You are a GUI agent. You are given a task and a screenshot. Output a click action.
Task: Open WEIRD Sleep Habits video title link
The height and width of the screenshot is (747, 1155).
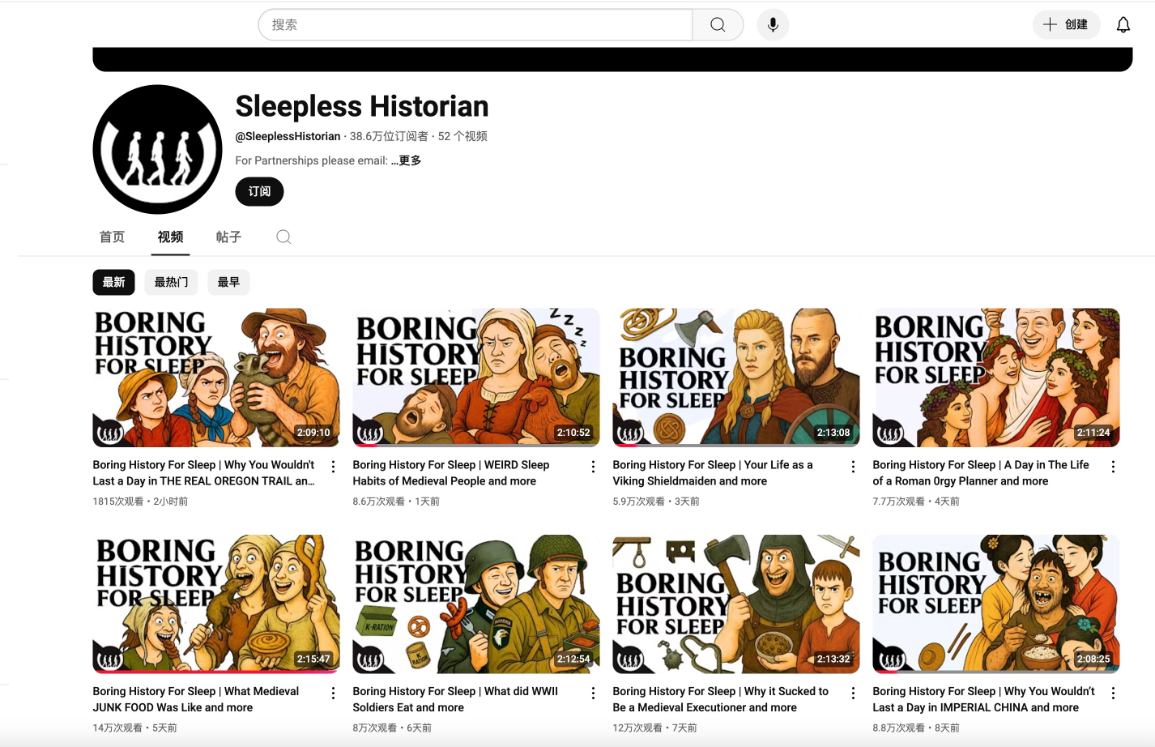tap(451, 472)
